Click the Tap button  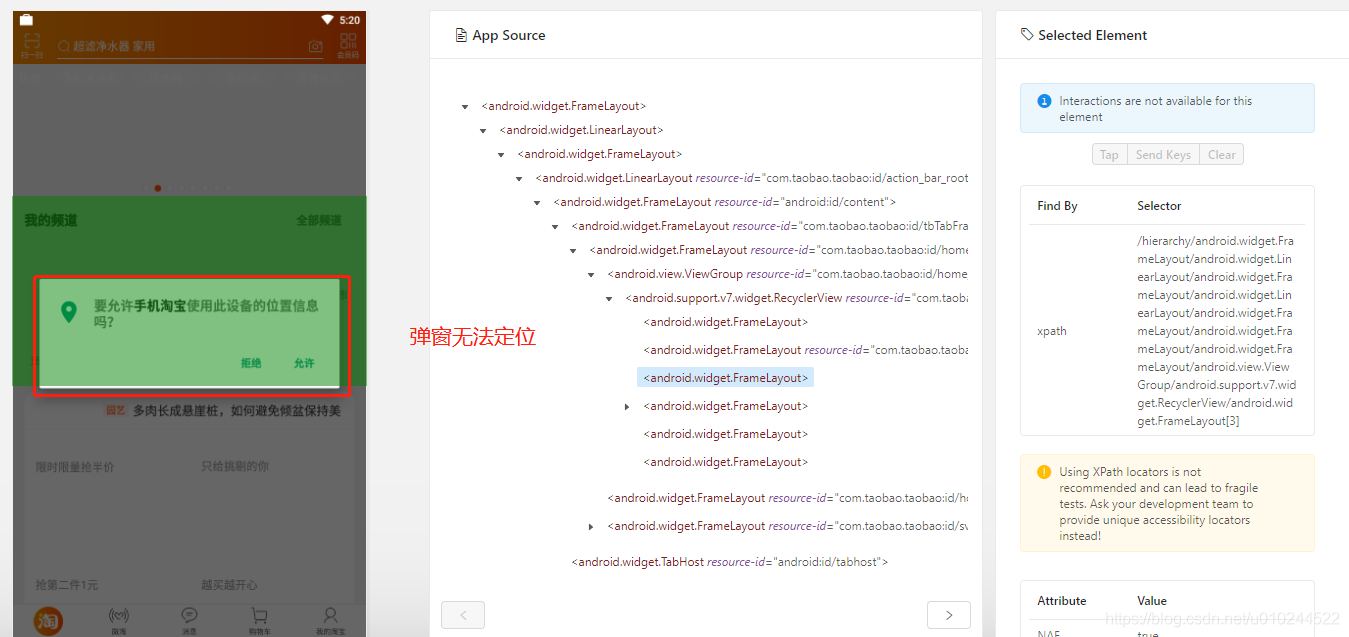coord(1109,154)
